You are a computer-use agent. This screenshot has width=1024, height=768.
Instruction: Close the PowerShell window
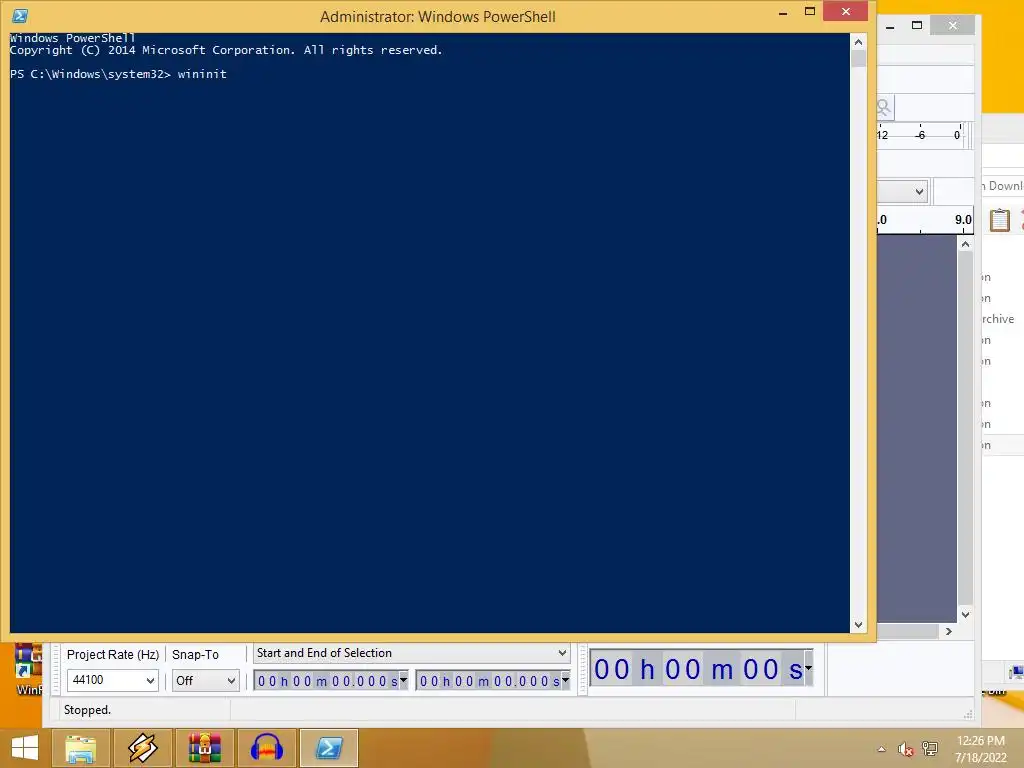coord(846,12)
